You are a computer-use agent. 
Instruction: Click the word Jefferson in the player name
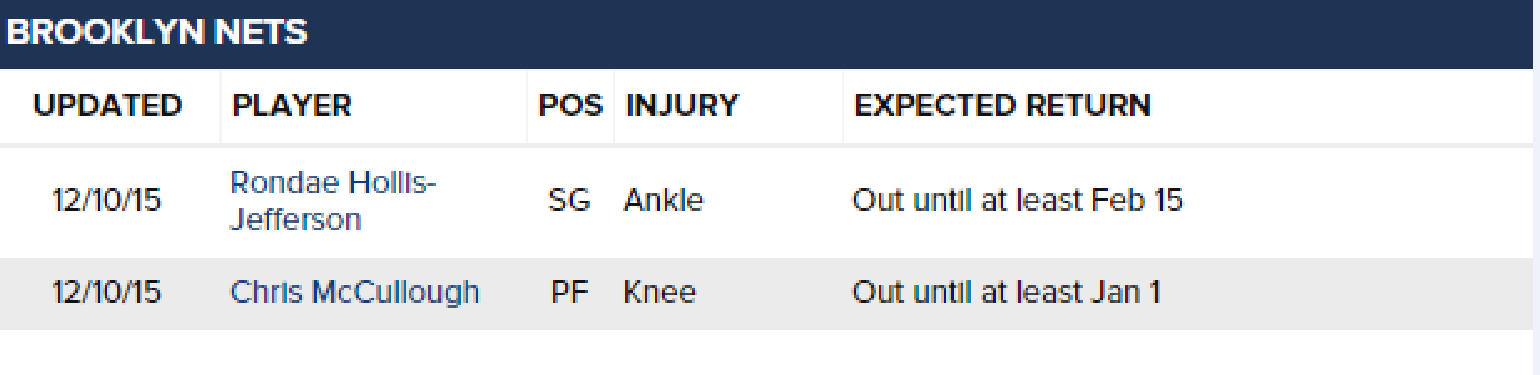point(296,219)
